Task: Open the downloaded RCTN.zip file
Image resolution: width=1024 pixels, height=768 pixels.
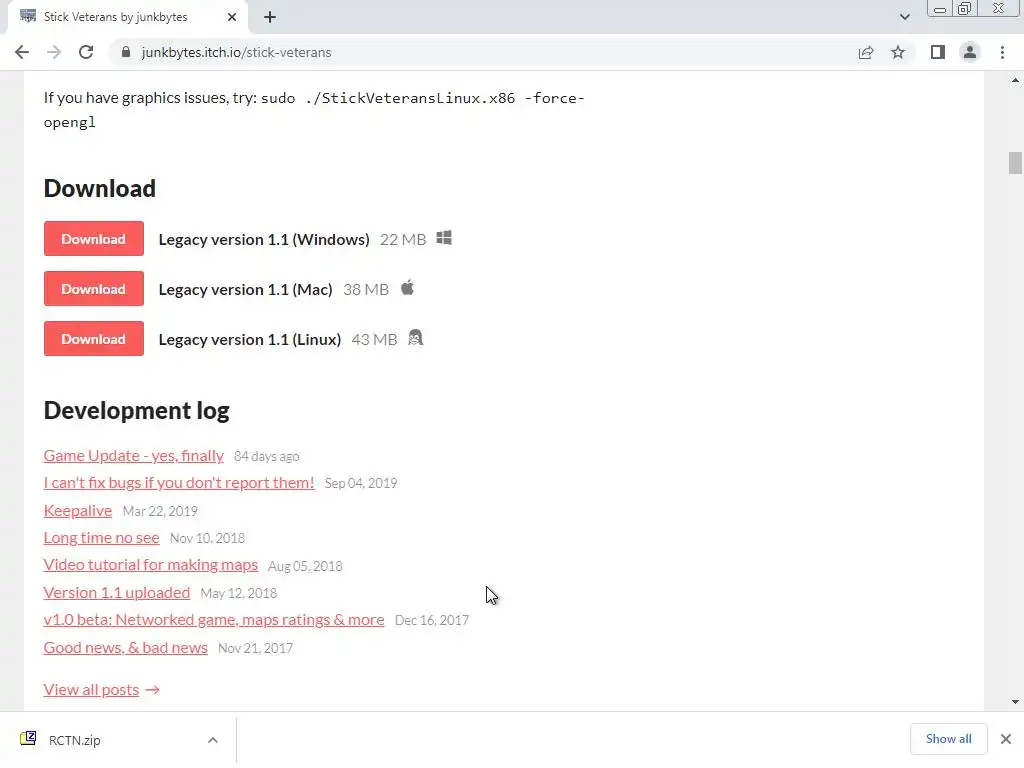Action: pyautogui.click(x=74, y=740)
